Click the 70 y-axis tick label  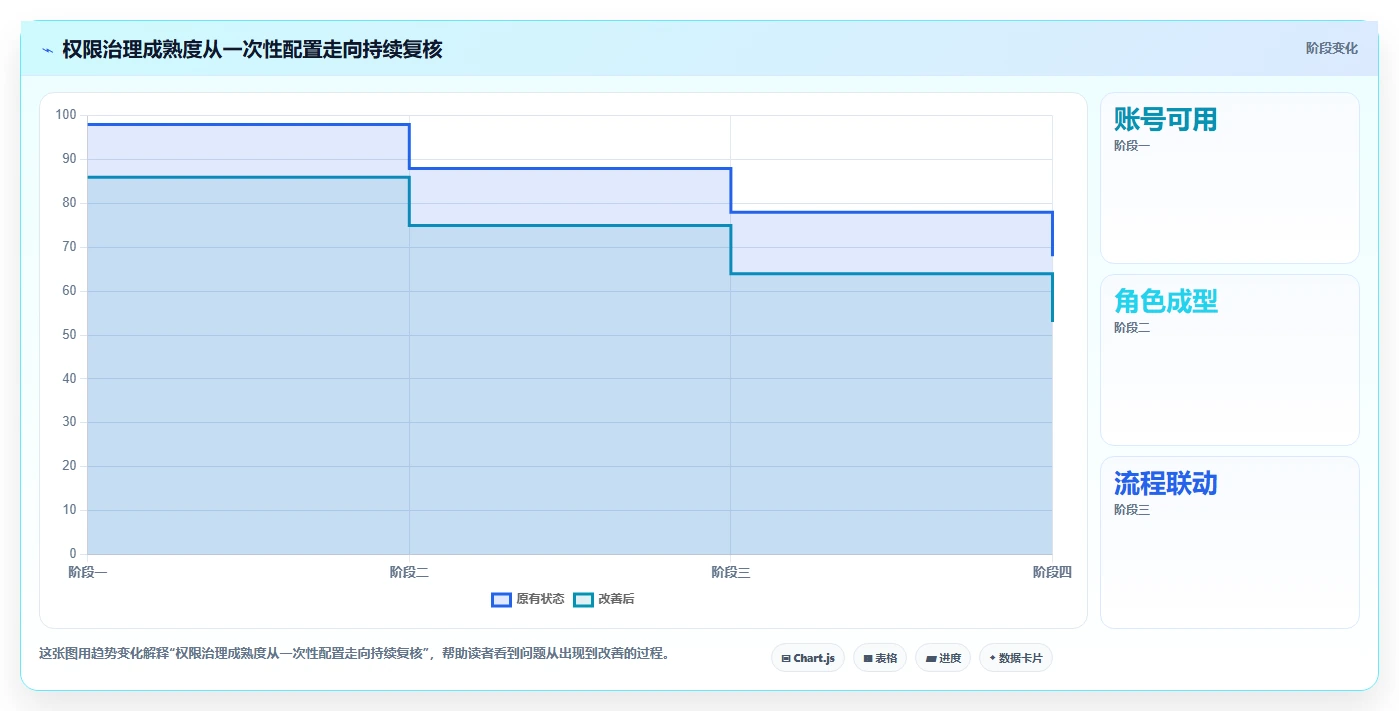pos(69,247)
